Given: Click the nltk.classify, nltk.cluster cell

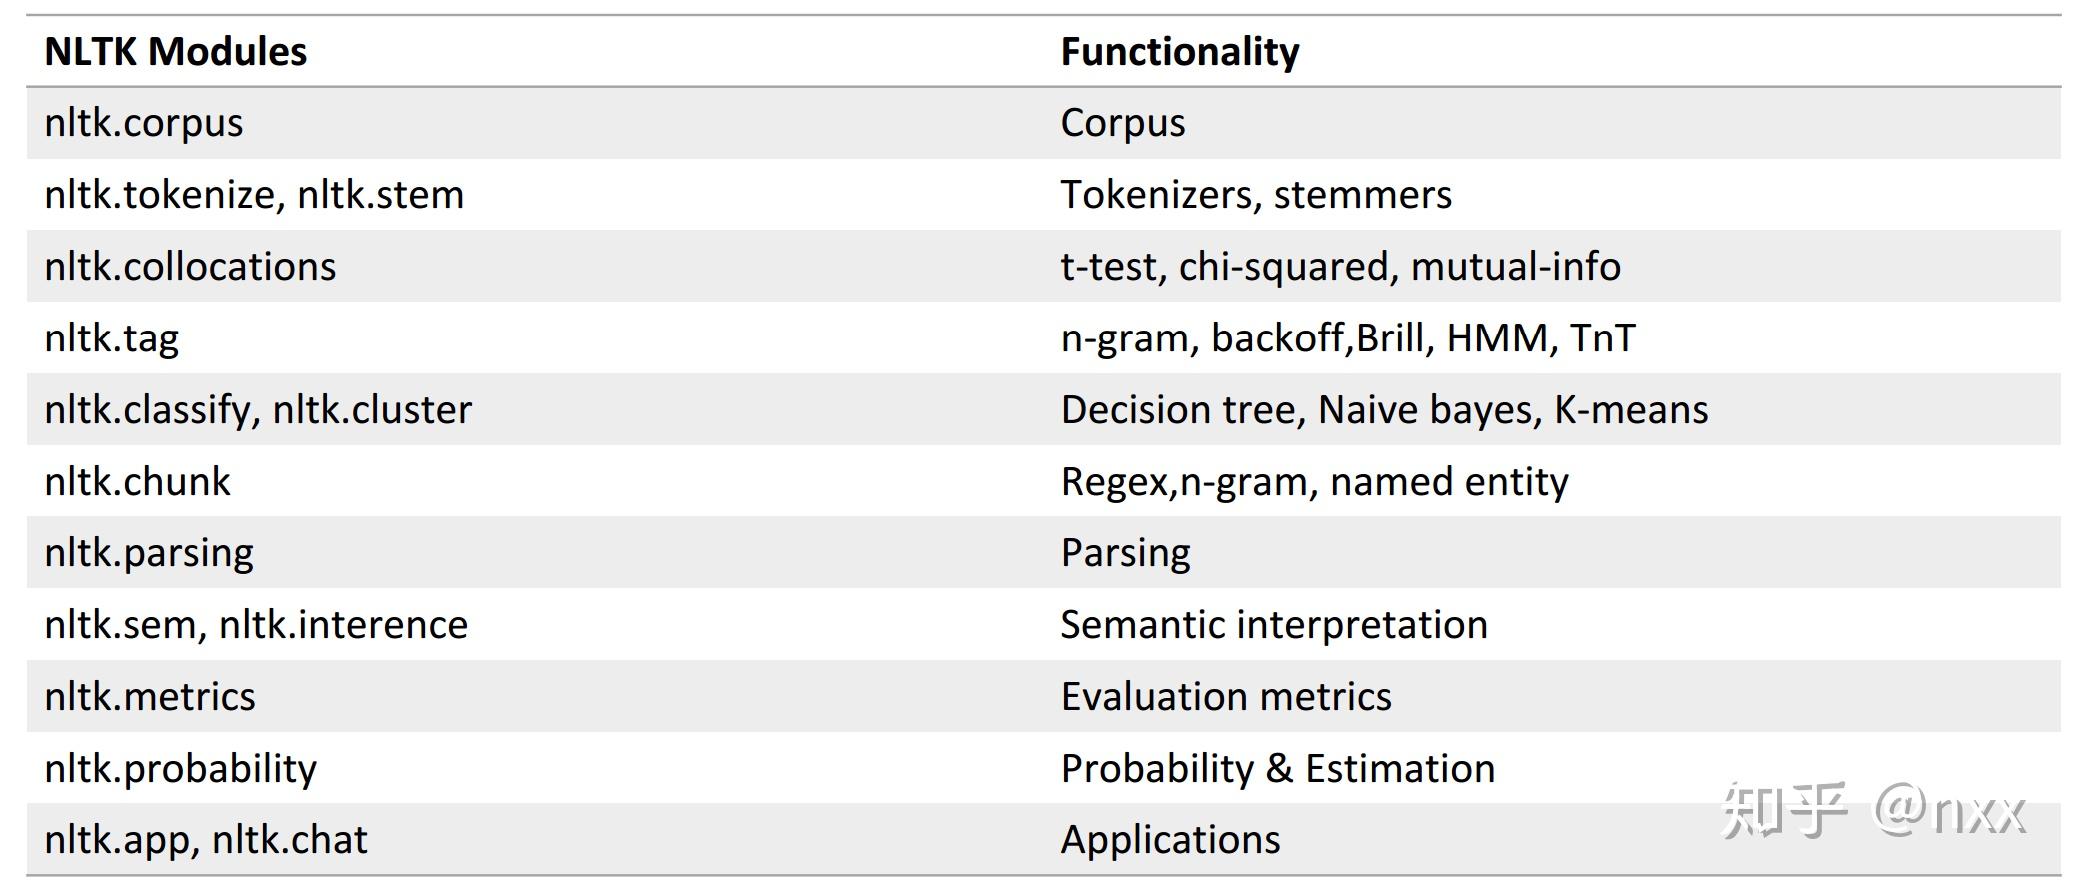Looking at the screenshot, I should [258, 410].
